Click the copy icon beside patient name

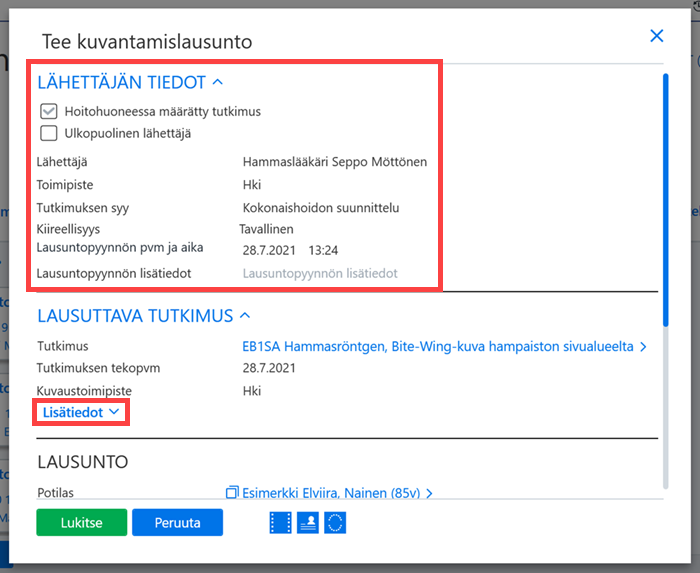point(232,492)
